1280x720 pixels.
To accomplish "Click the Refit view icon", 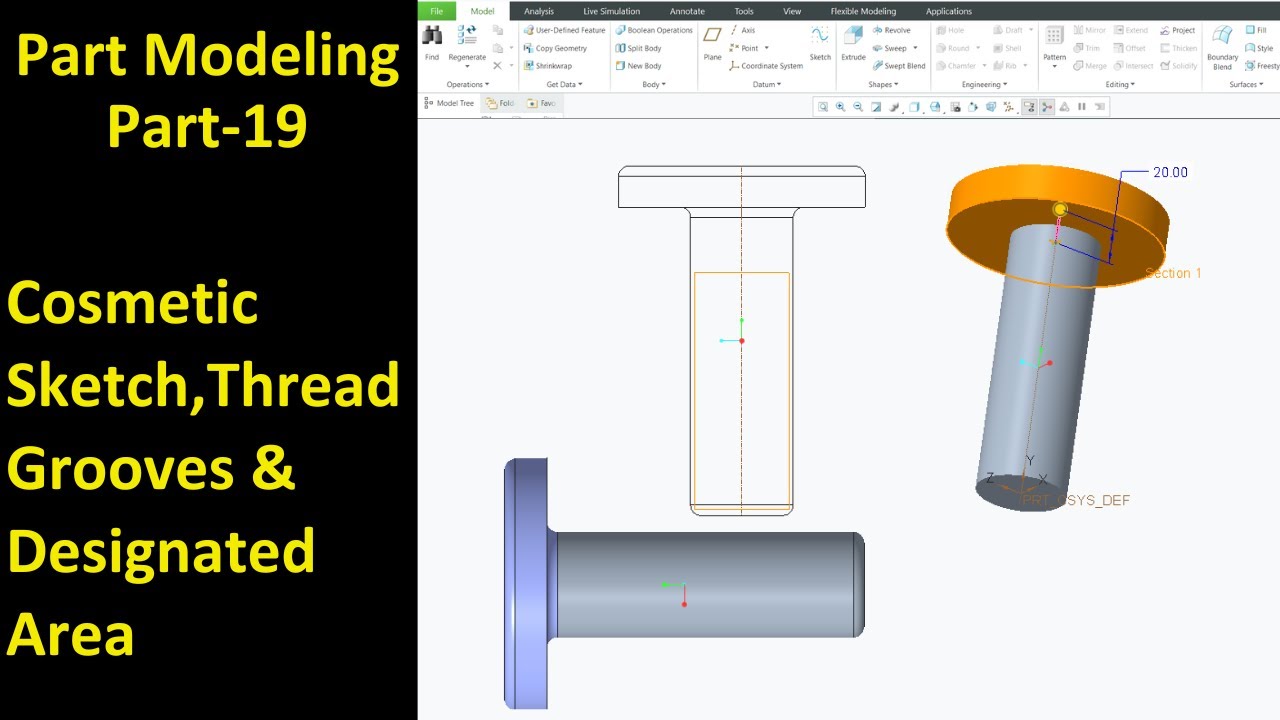I will coord(822,107).
